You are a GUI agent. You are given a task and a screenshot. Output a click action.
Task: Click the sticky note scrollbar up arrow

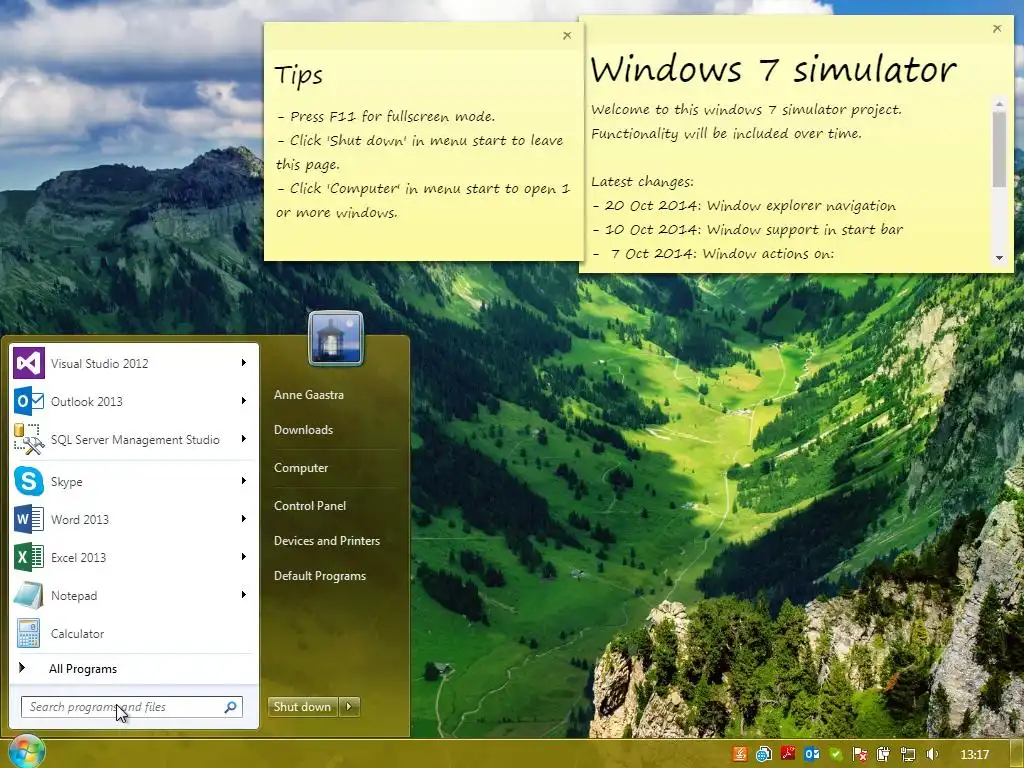(999, 104)
